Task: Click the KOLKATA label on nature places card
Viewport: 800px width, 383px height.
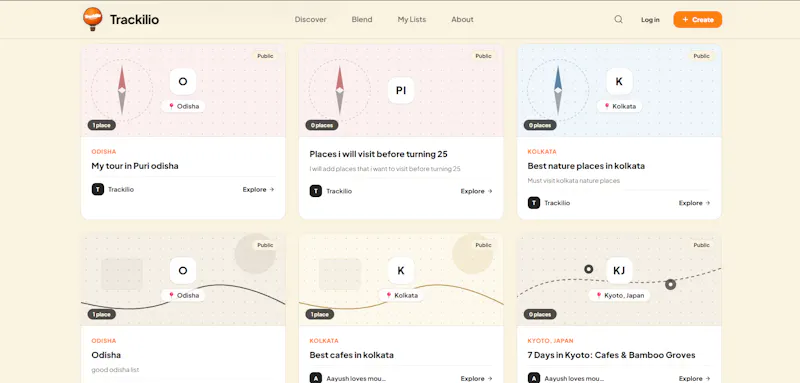Action: tap(542, 151)
